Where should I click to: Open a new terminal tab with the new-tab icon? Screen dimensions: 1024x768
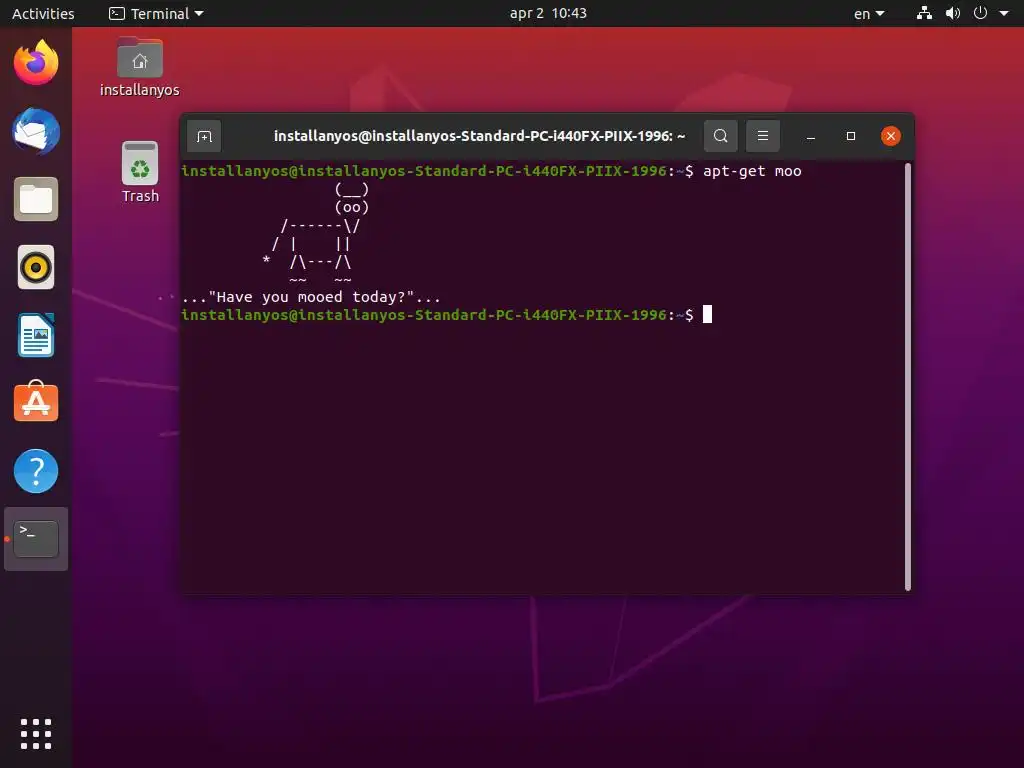pyautogui.click(x=204, y=136)
